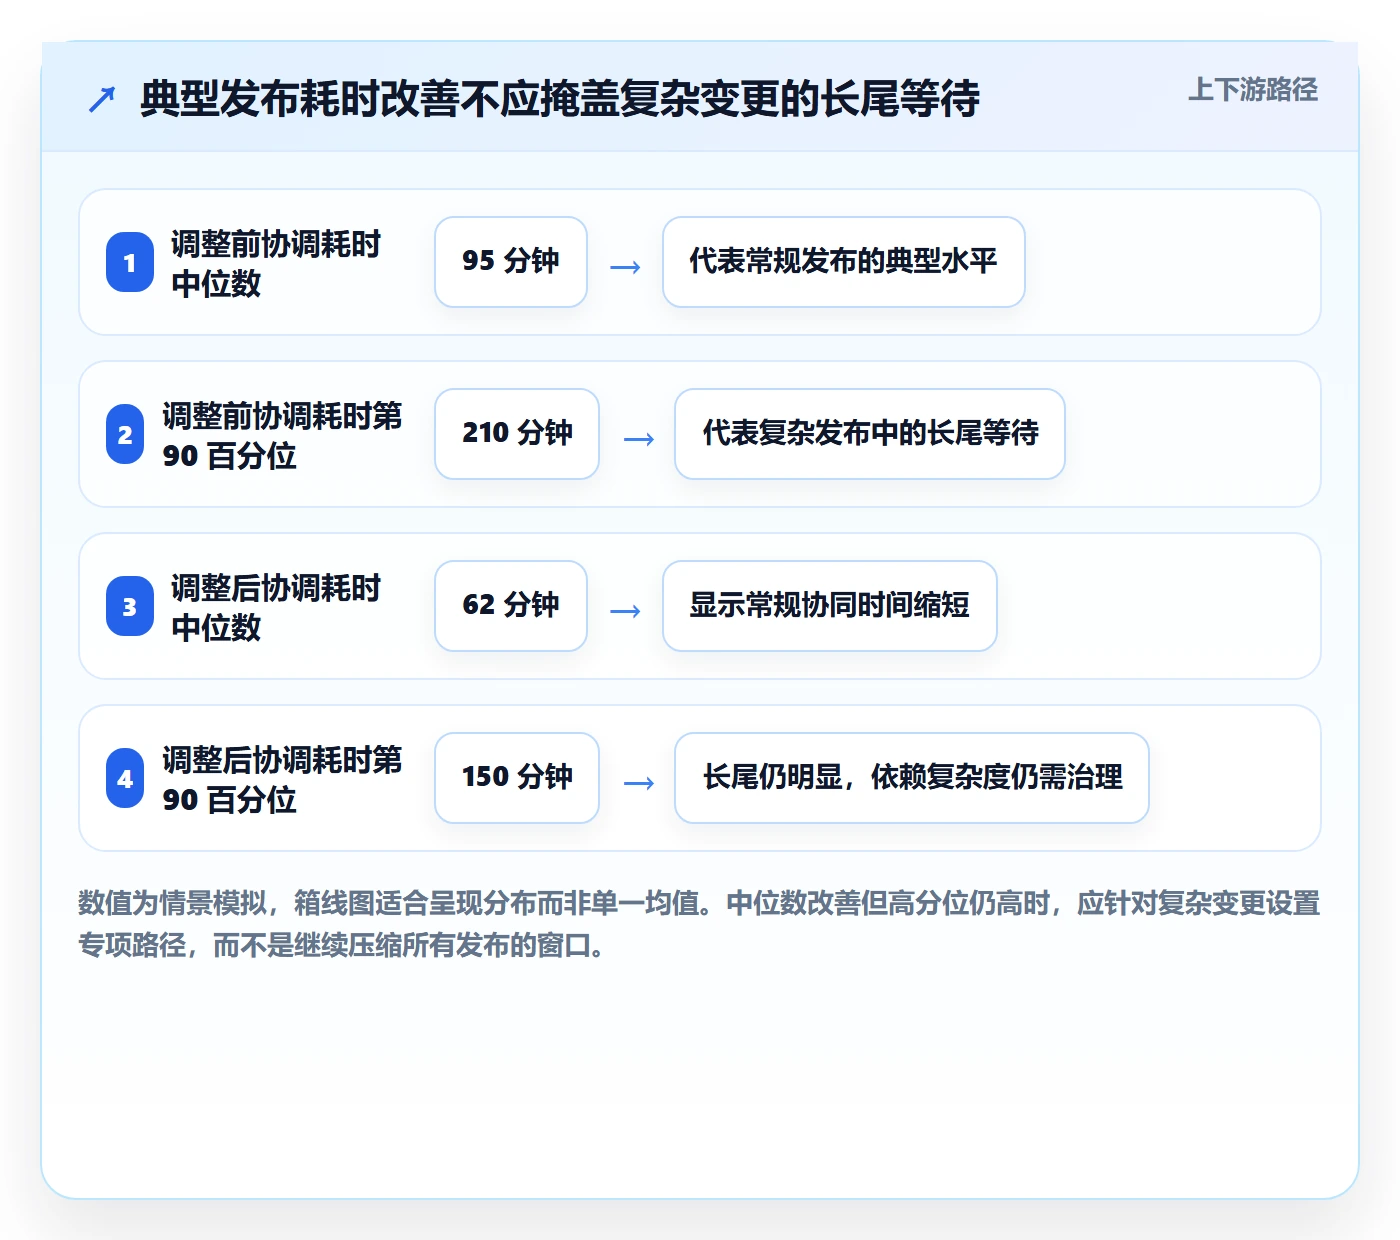The height and width of the screenshot is (1240, 1400).
Task: Click the 62 分钟 value pill
Action: pos(511,606)
